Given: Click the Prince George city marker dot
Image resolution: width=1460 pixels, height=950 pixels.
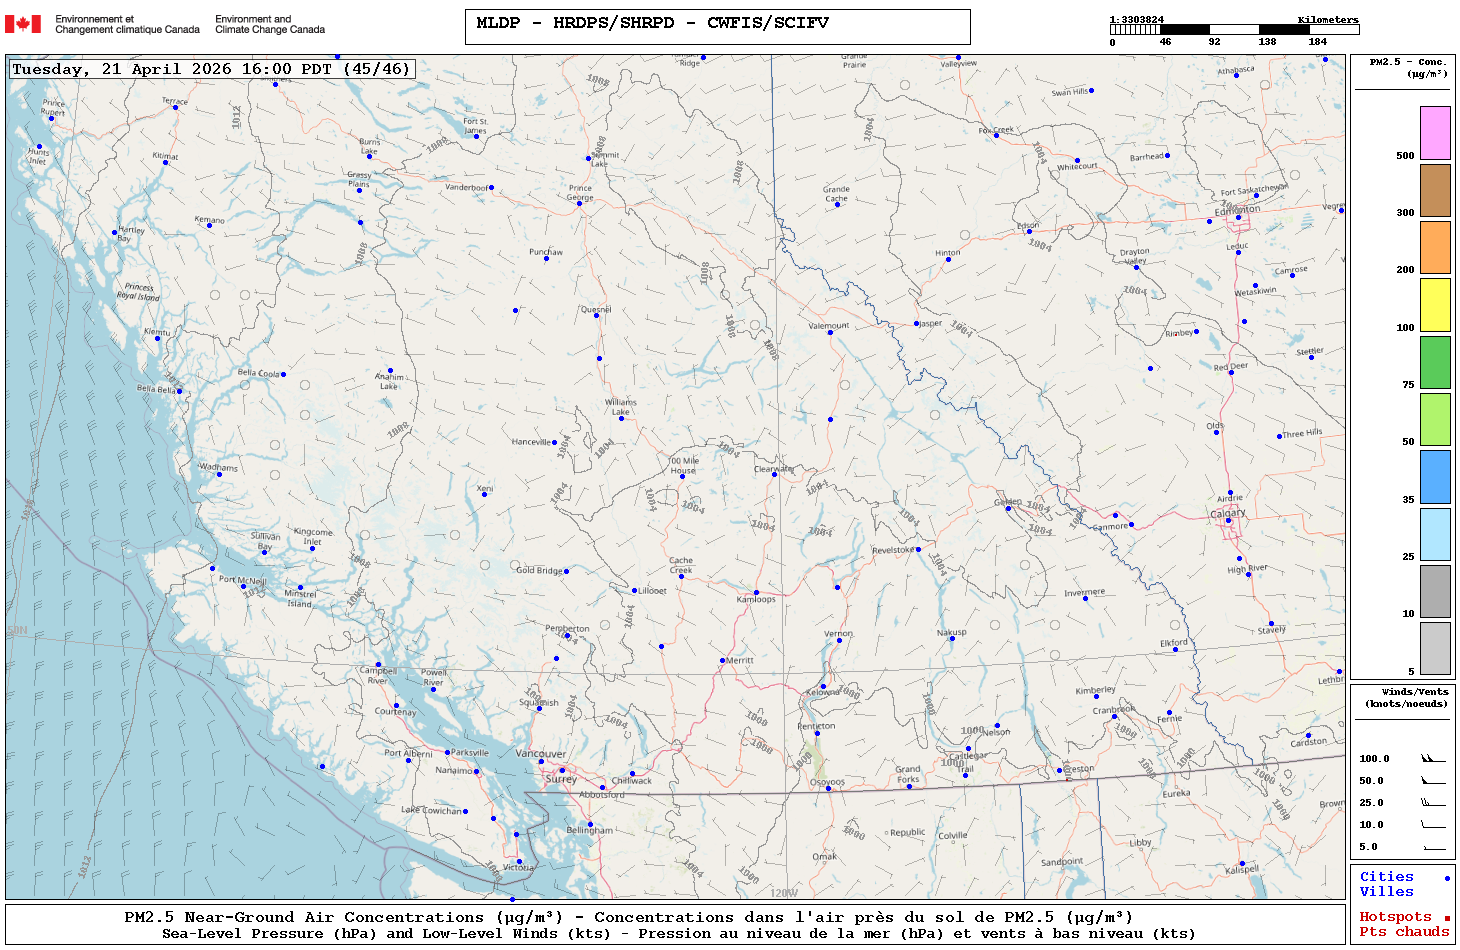Looking at the screenshot, I should [x=579, y=204].
